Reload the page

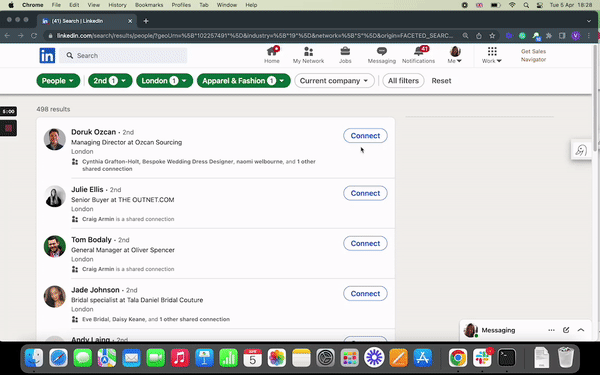tap(34, 36)
